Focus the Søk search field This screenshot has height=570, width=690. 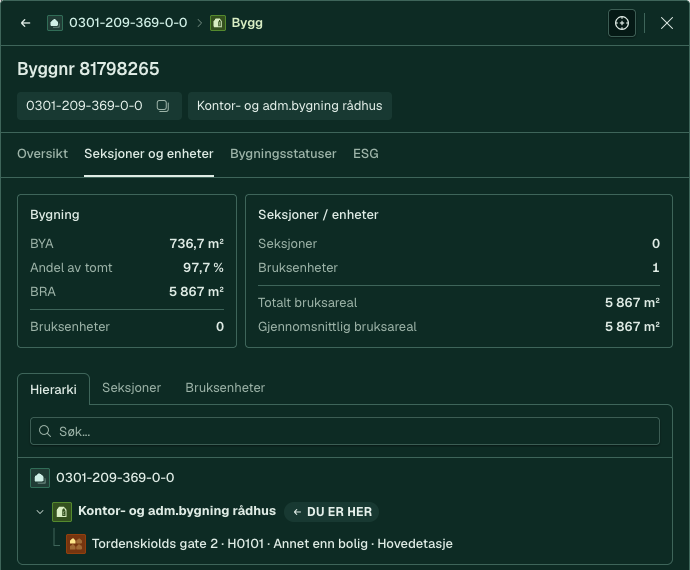pos(345,431)
